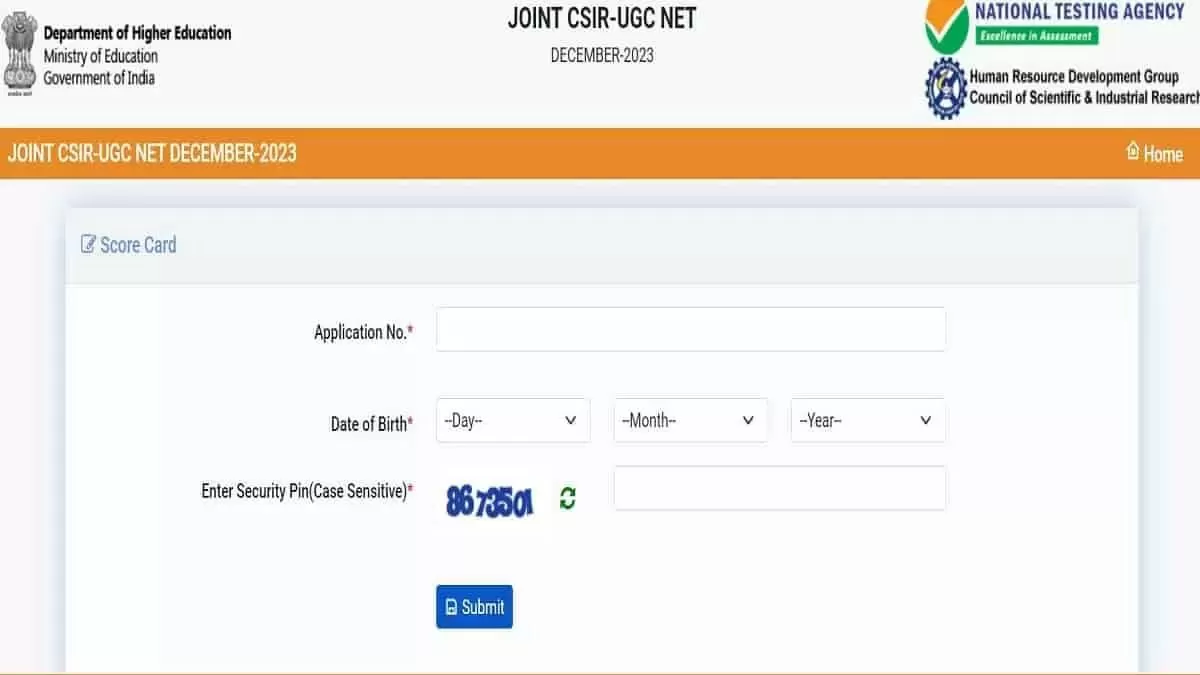1200x675 pixels.
Task: Go to Home link
Action: coord(1162,154)
